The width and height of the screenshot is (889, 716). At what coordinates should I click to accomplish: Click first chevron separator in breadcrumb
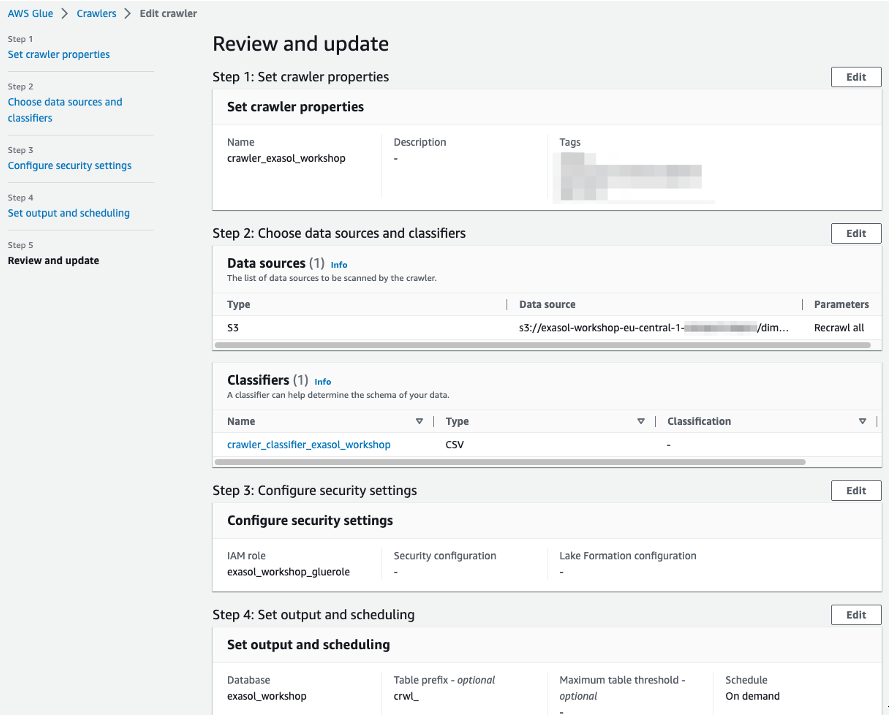click(x=65, y=14)
